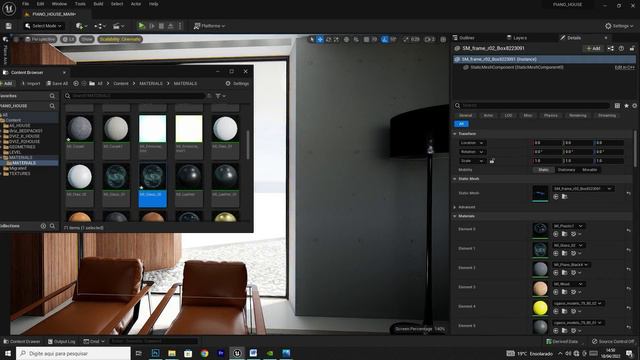
Task: Add a new collection
Action: click(43, 226)
